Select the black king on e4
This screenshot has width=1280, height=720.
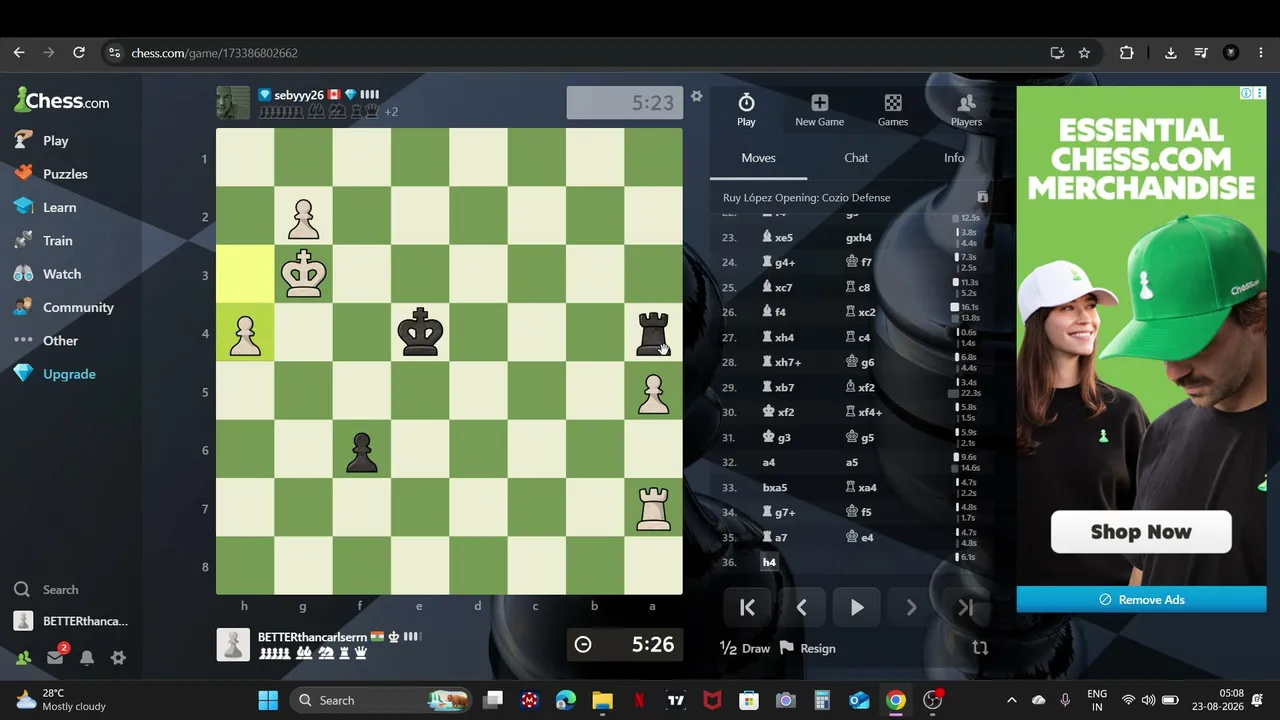click(420, 333)
